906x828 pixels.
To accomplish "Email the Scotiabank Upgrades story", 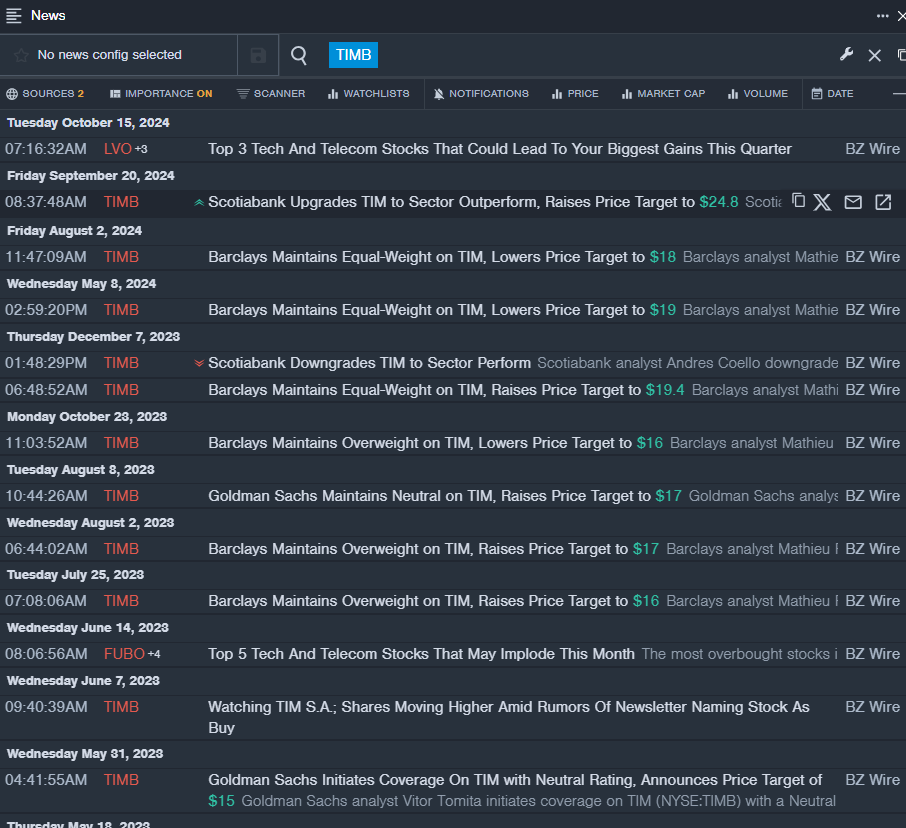I will 853,202.
